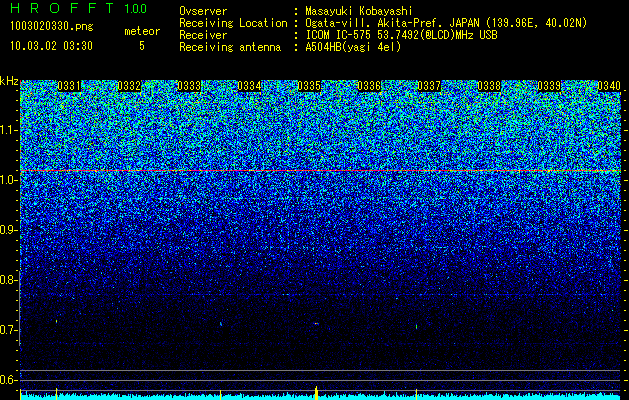629x400 pixels.
Task: Click the 0335 time marker
Action: [309, 86]
